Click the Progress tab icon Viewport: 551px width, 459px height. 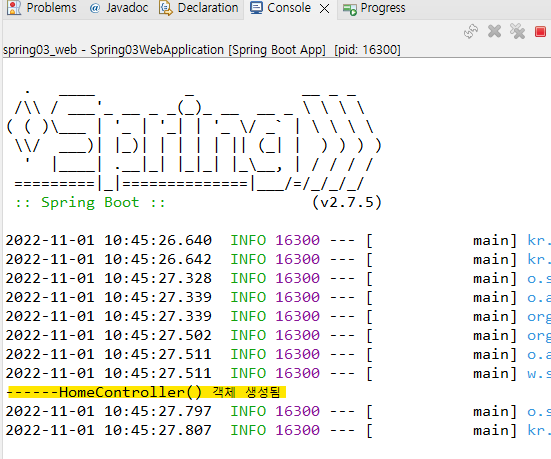tap(350, 9)
